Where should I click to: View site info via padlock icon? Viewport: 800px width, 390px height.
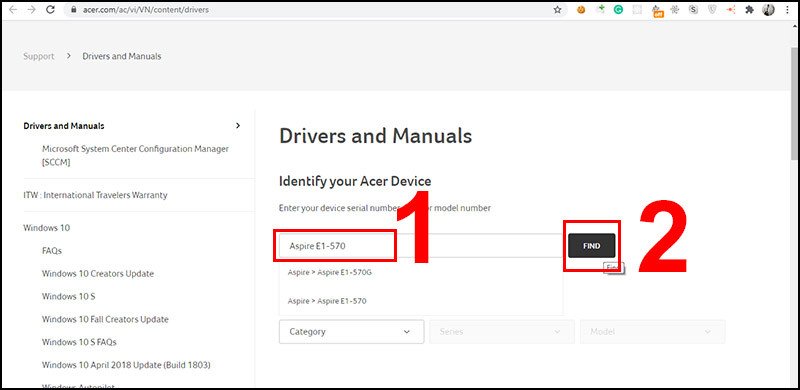click(74, 10)
